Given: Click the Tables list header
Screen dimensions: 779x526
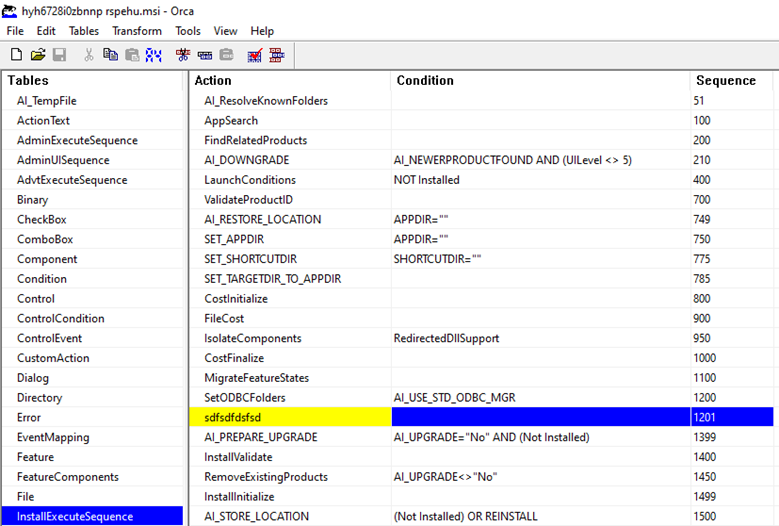Looking at the screenshot, I should coord(93,80).
